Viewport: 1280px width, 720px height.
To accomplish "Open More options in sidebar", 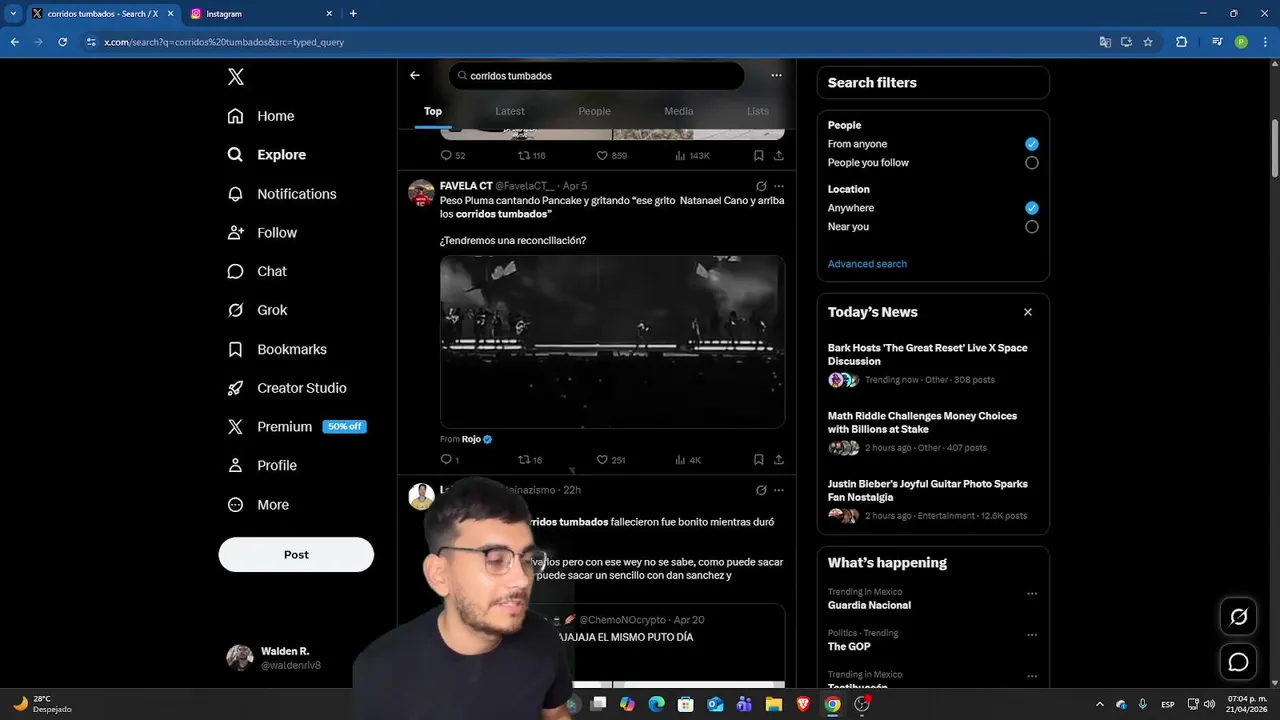I will pos(258,505).
